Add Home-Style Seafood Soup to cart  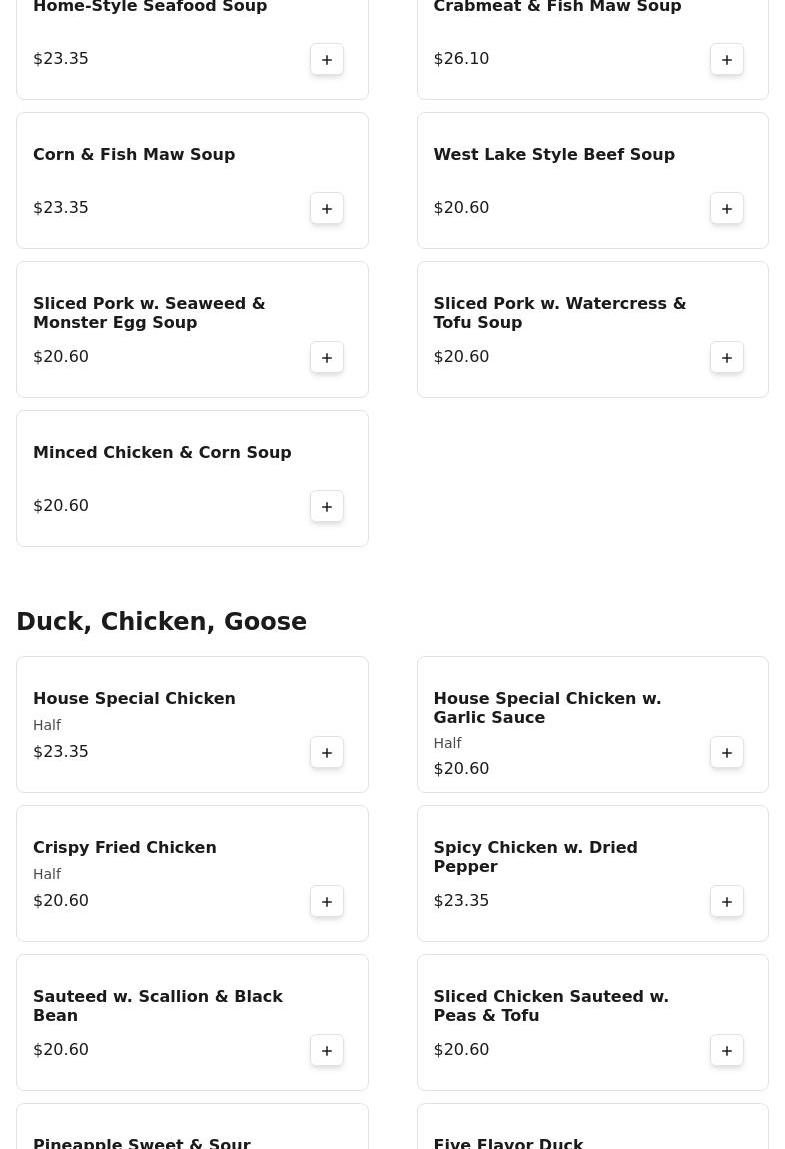327,60
